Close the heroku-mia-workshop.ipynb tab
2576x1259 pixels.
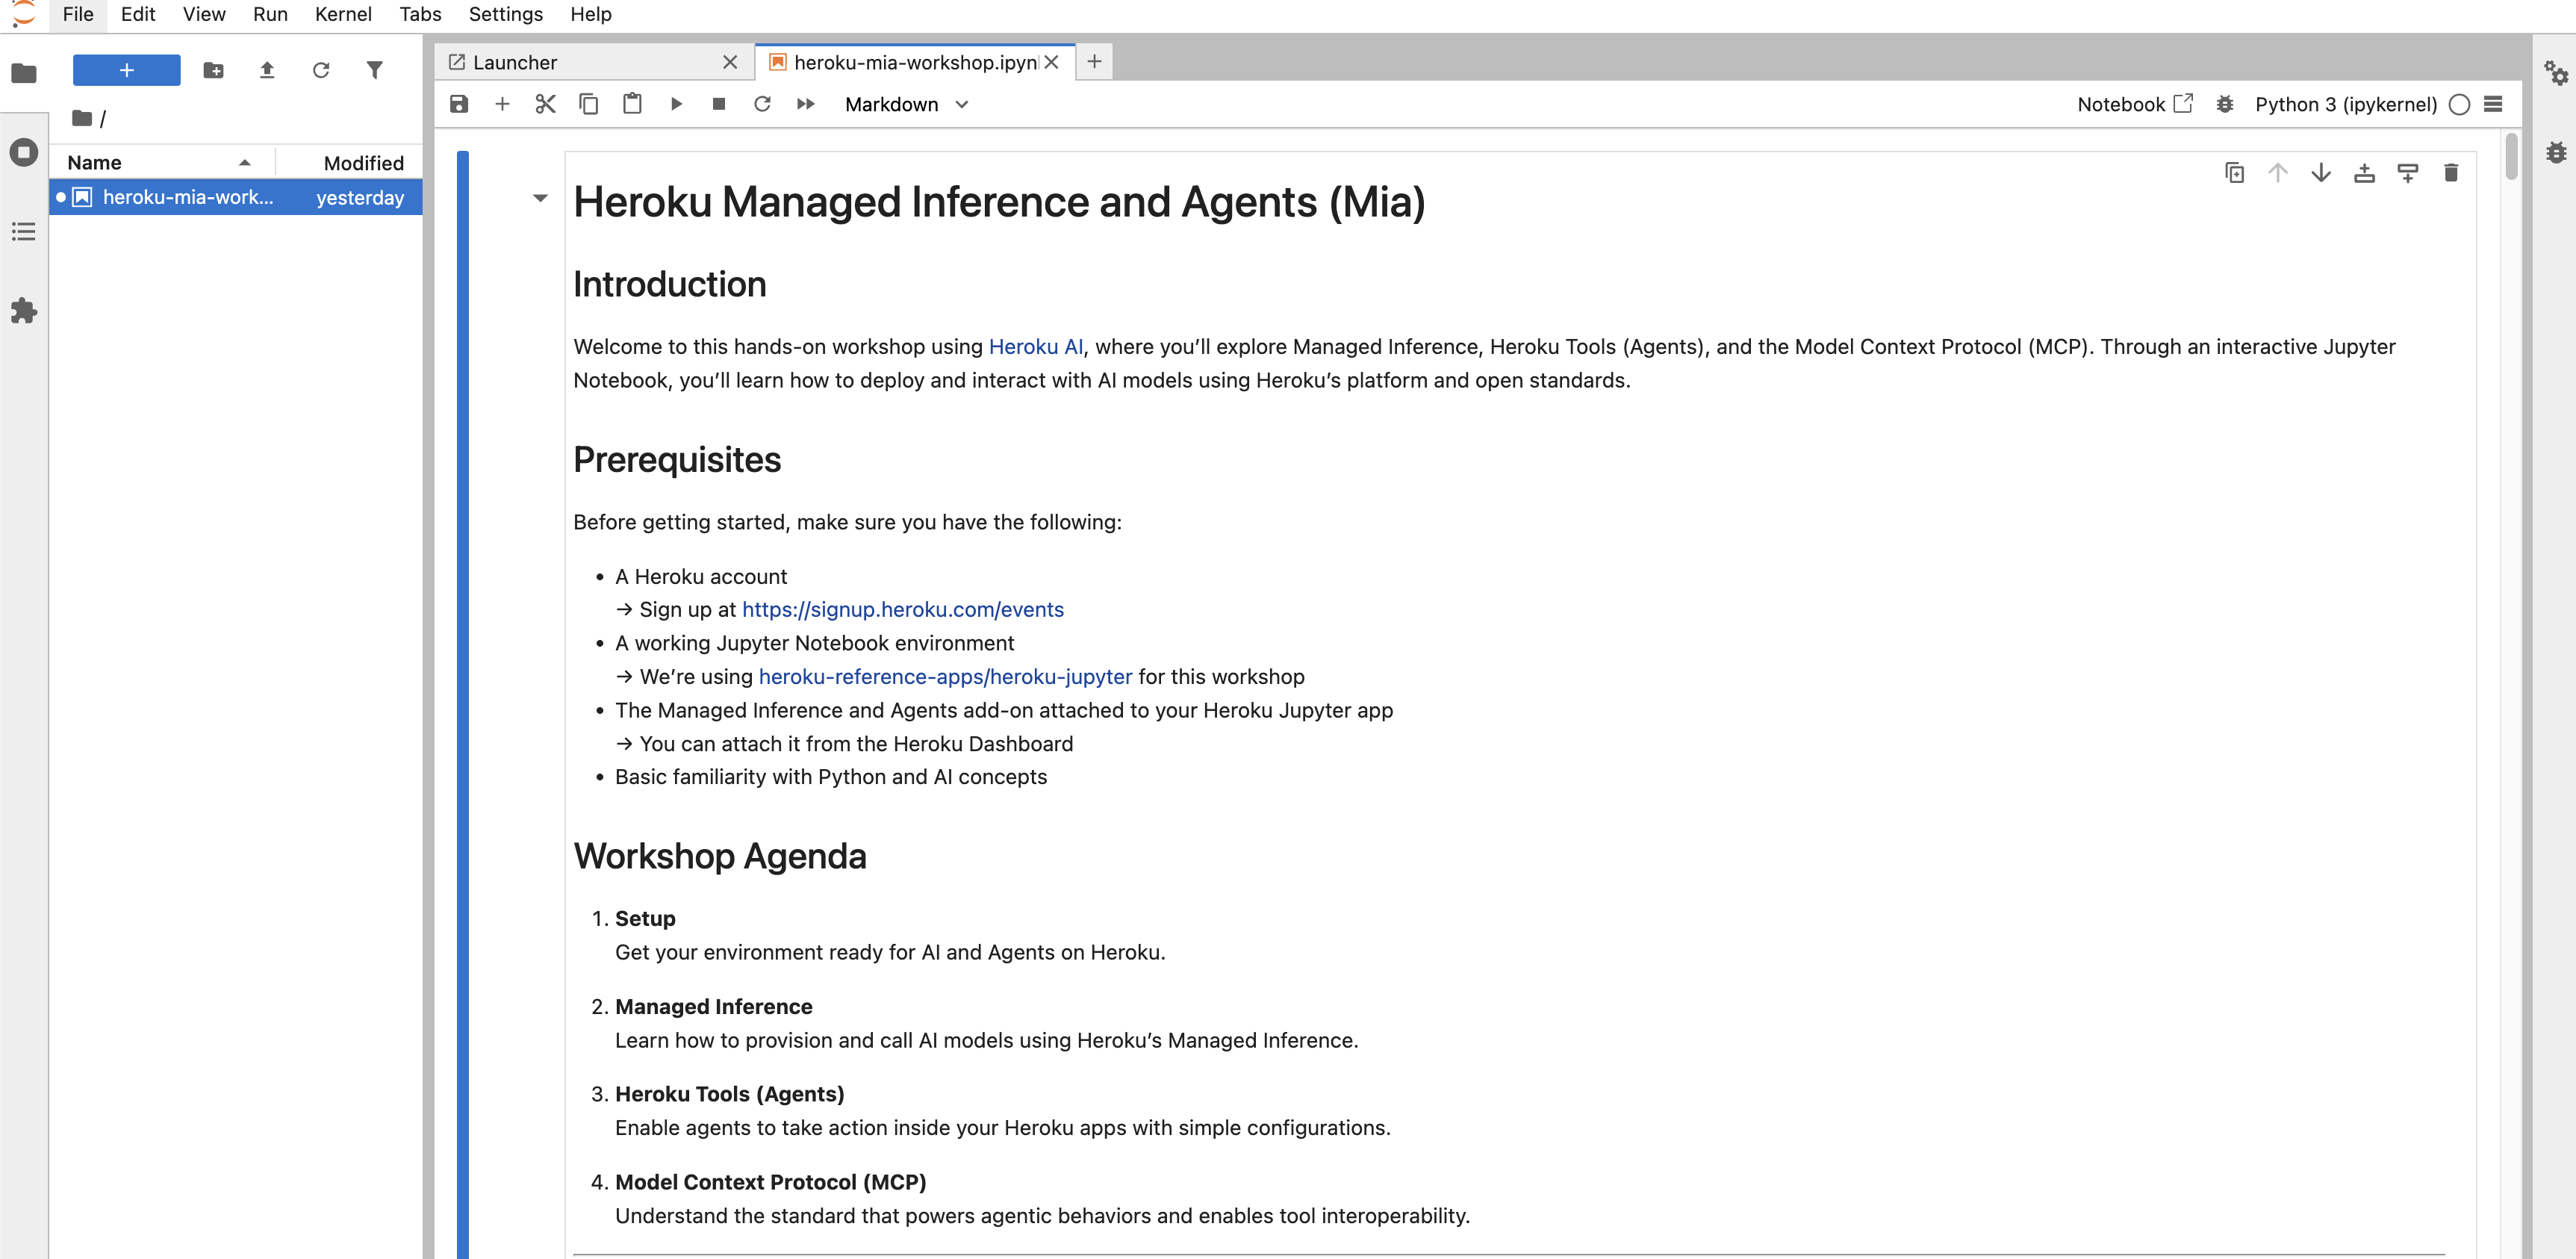point(1052,62)
